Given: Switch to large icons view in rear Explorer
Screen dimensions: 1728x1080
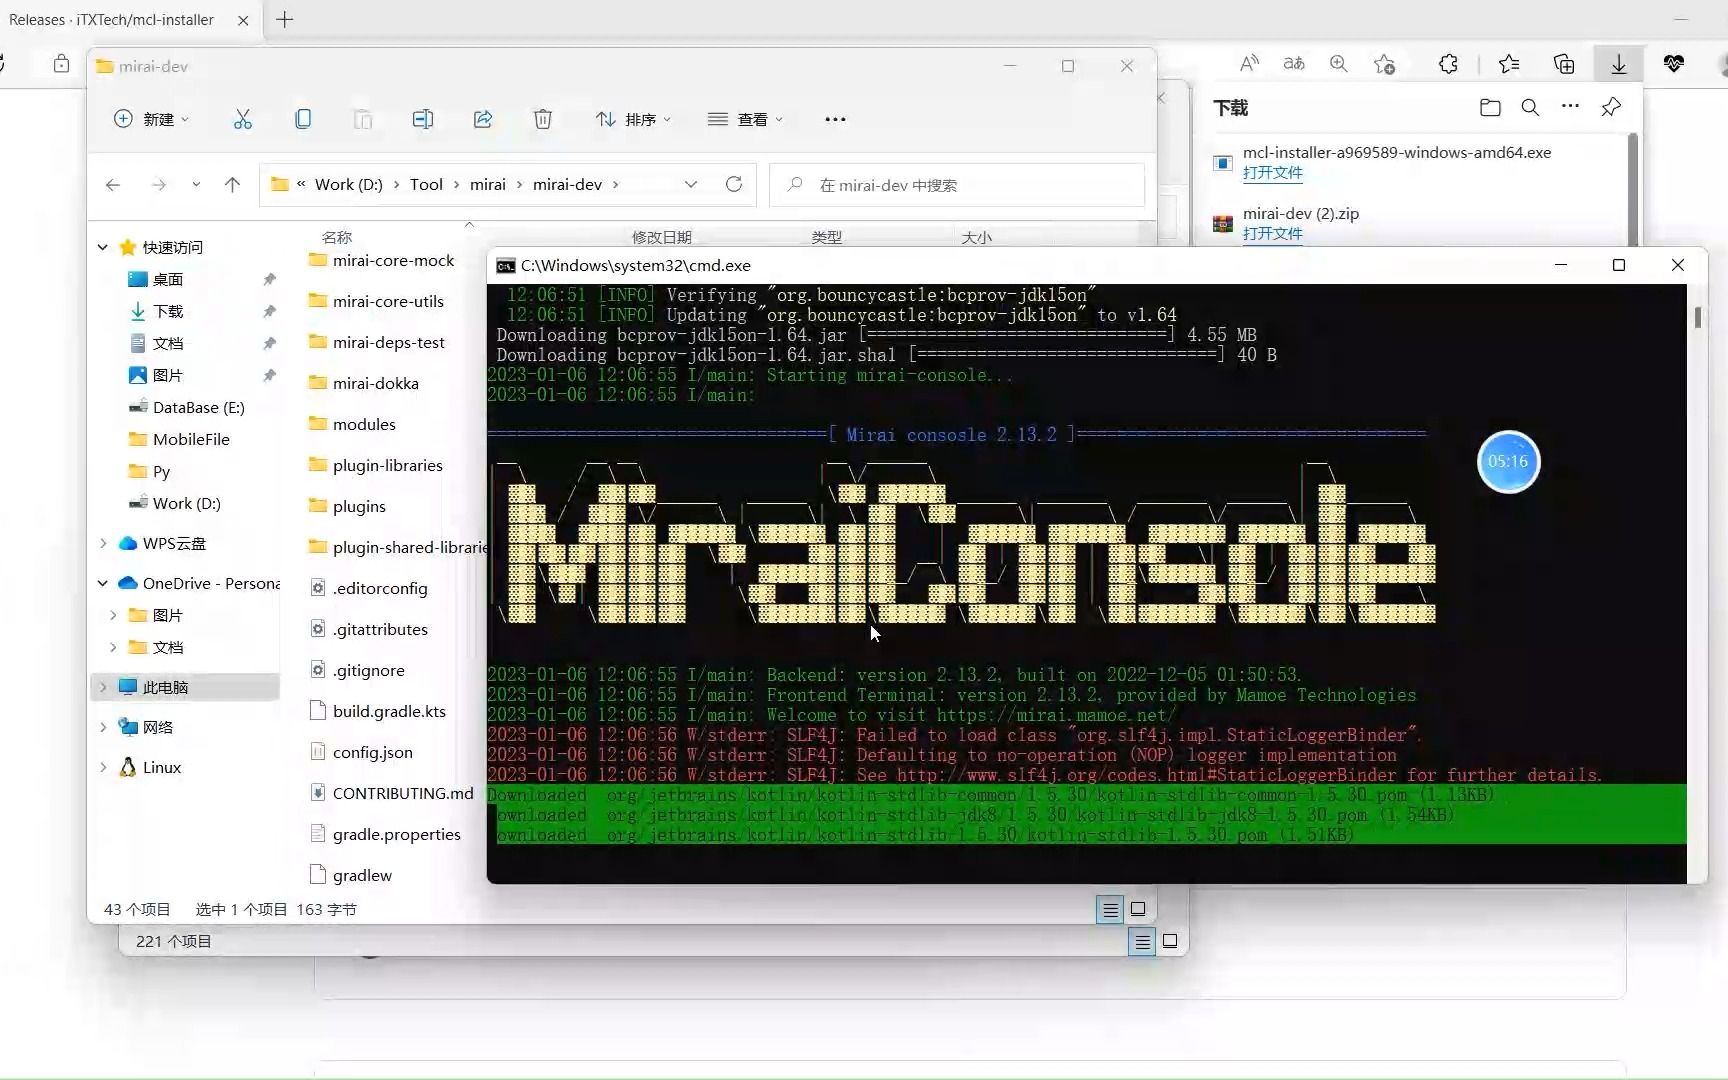Looking at the screenshot, I should [x=1170, y=941].
